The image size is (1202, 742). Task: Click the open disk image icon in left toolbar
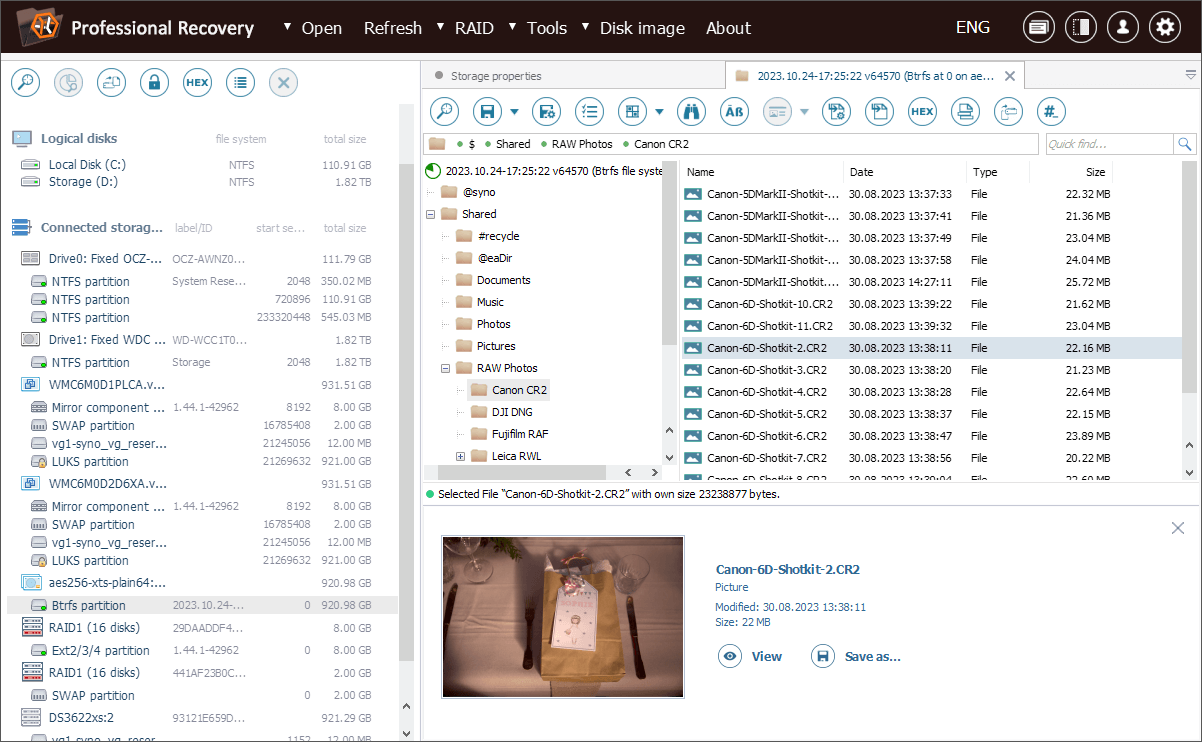pyautogui.click(x=111, y=83)
